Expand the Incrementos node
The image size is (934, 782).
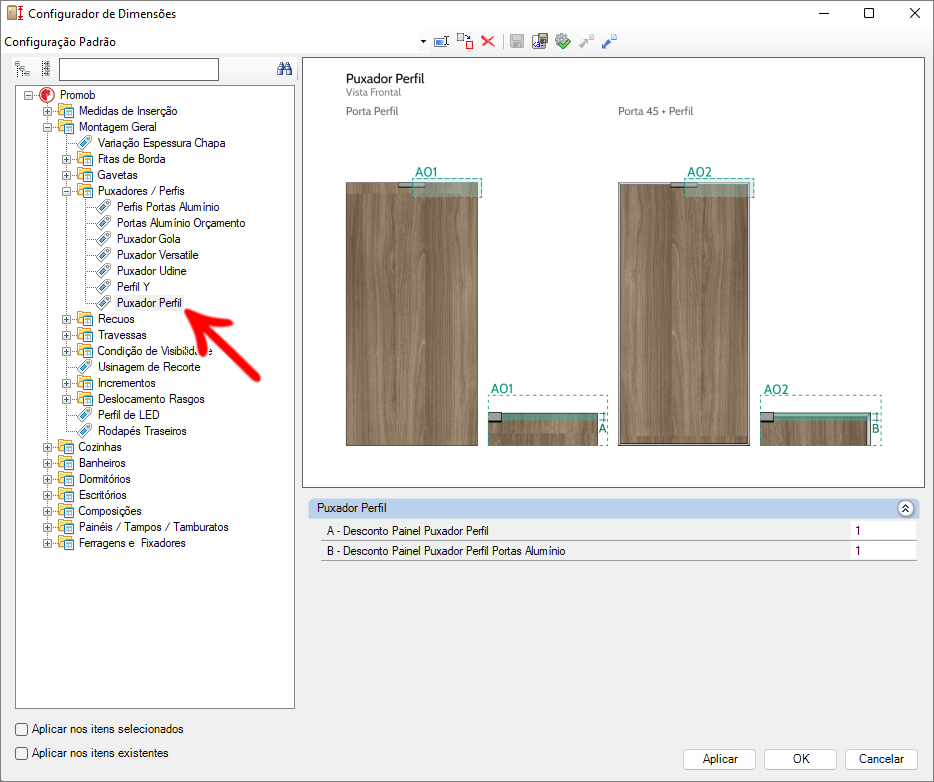(66, 384)
